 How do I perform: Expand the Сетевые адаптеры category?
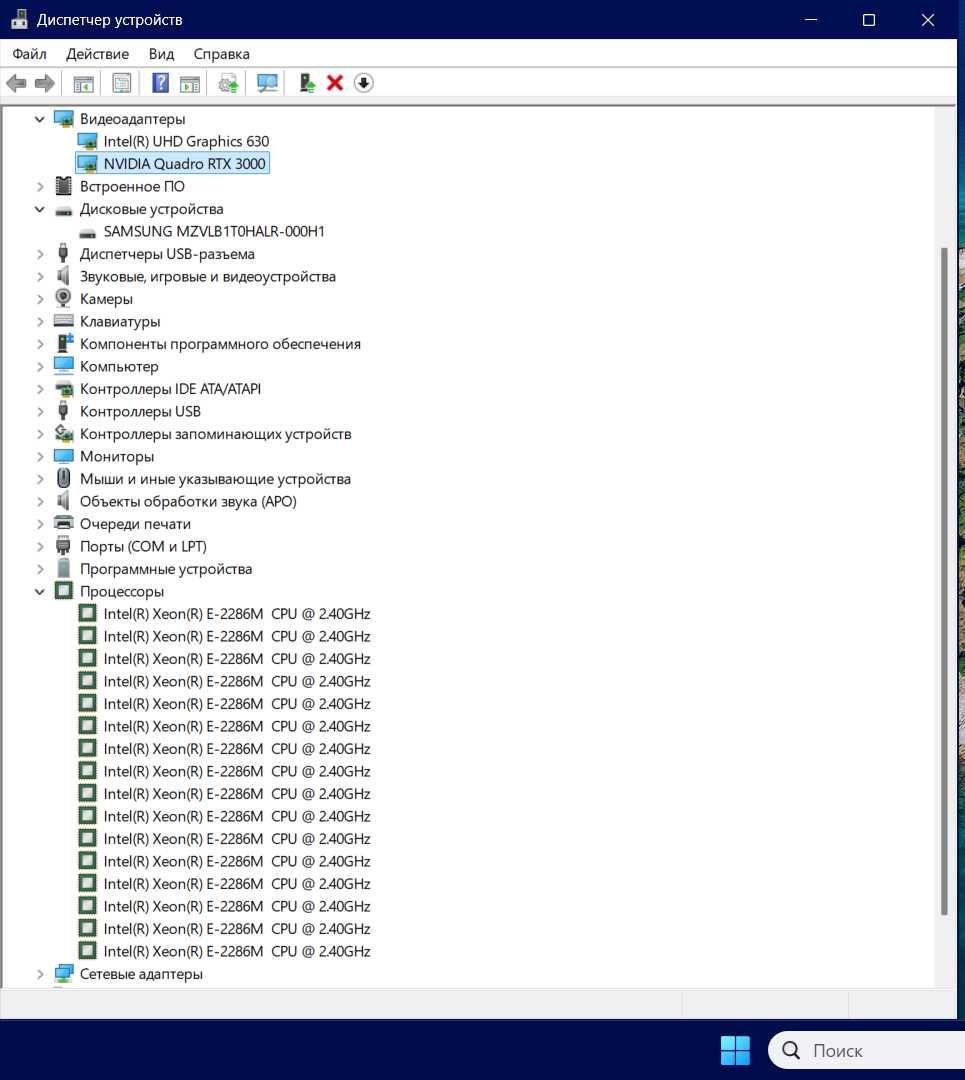pos(40,974)
